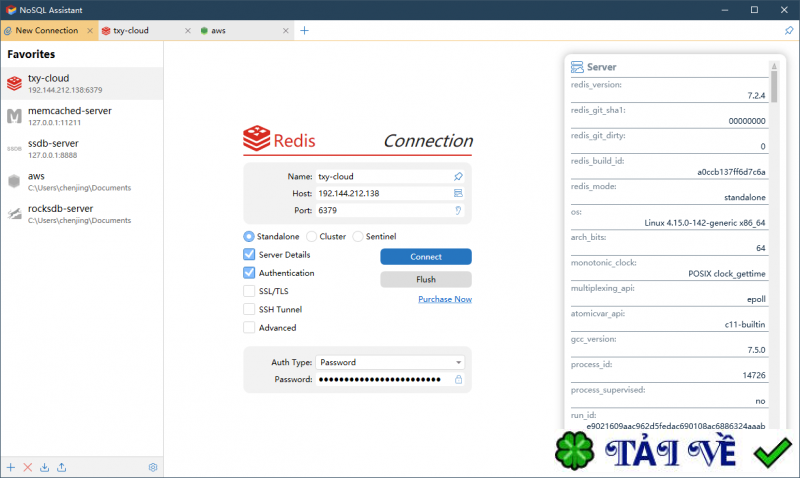800x478 pixels.
Task: Click the gcc_version value 7.5.0
Action: pyautogui.click(x=756, y=350)
